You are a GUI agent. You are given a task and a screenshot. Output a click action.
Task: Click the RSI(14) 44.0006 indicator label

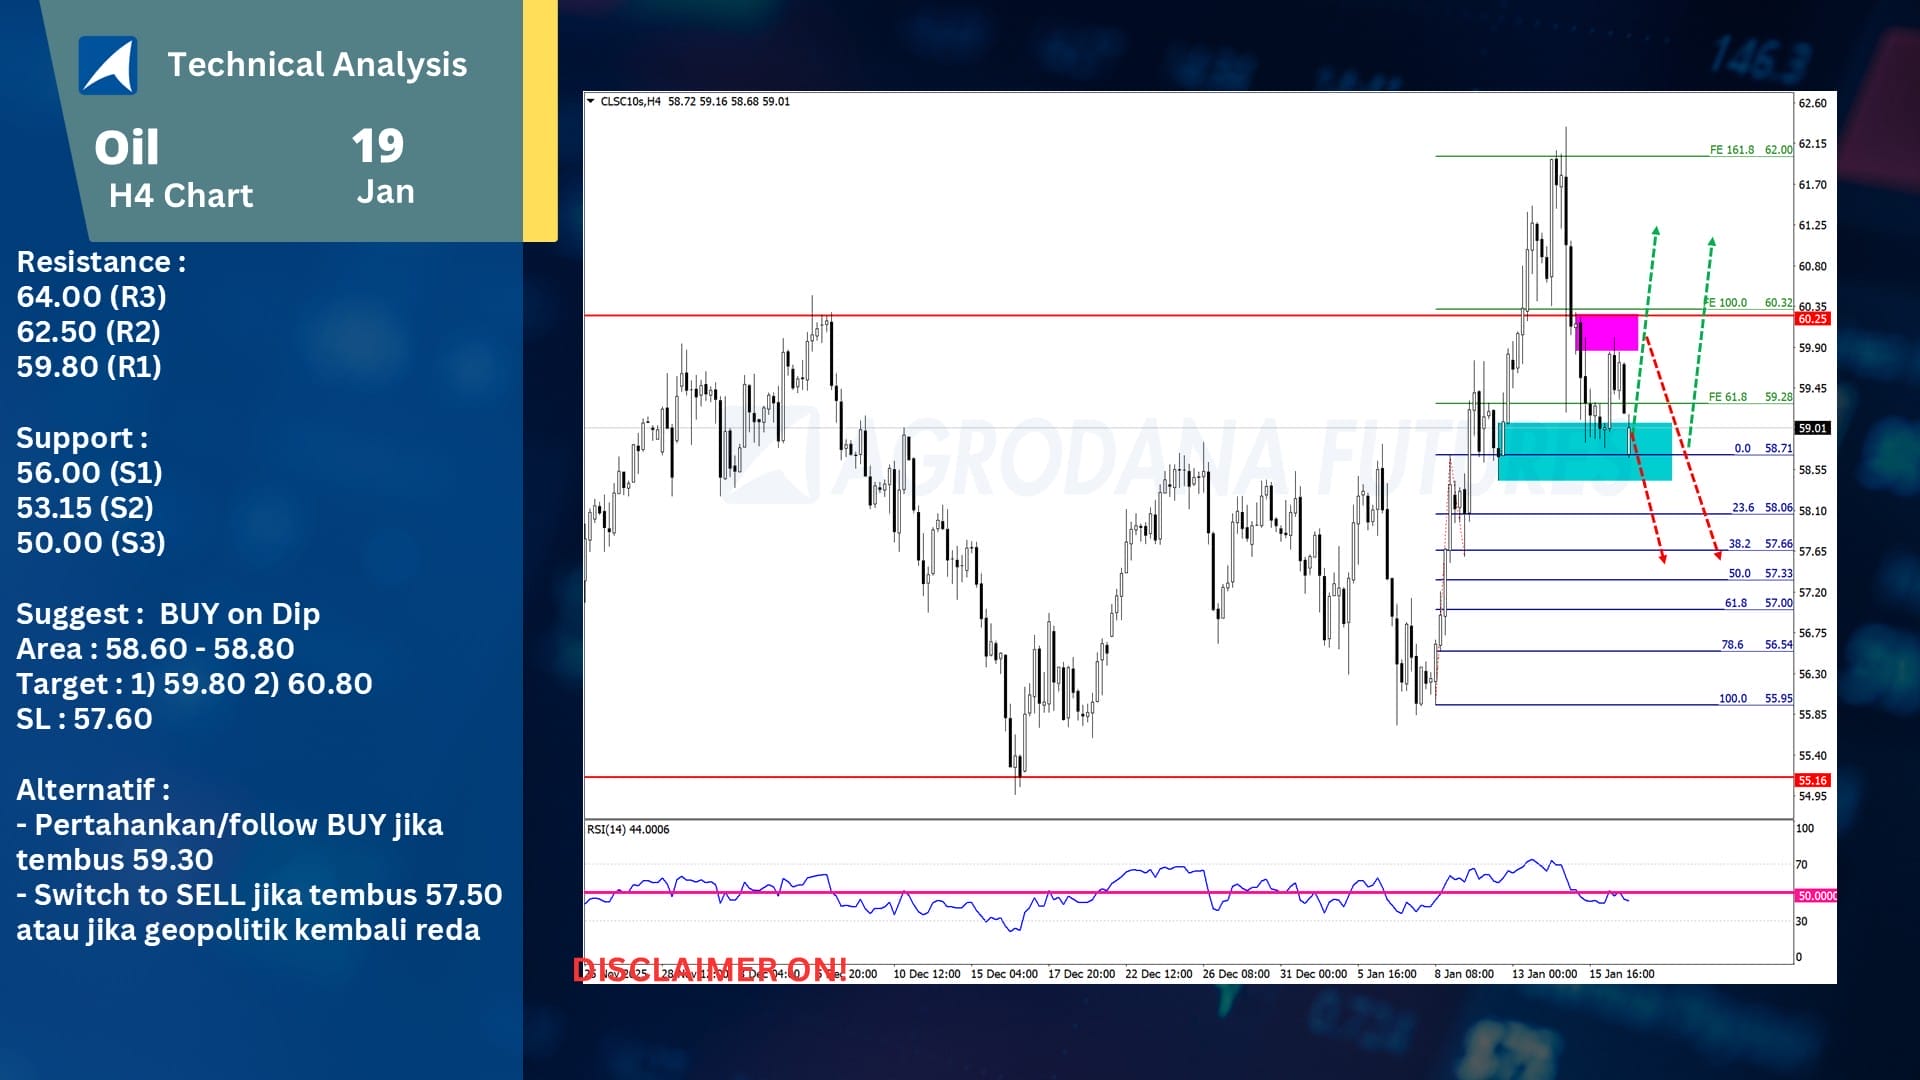pos(628,829)
